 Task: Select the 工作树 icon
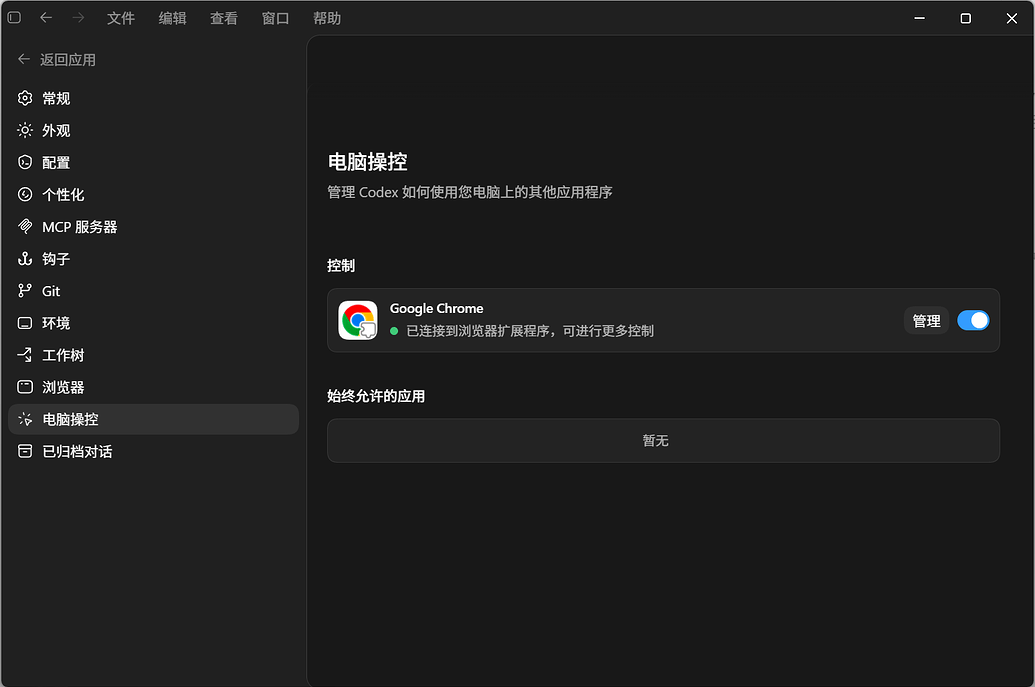point(25,355)
